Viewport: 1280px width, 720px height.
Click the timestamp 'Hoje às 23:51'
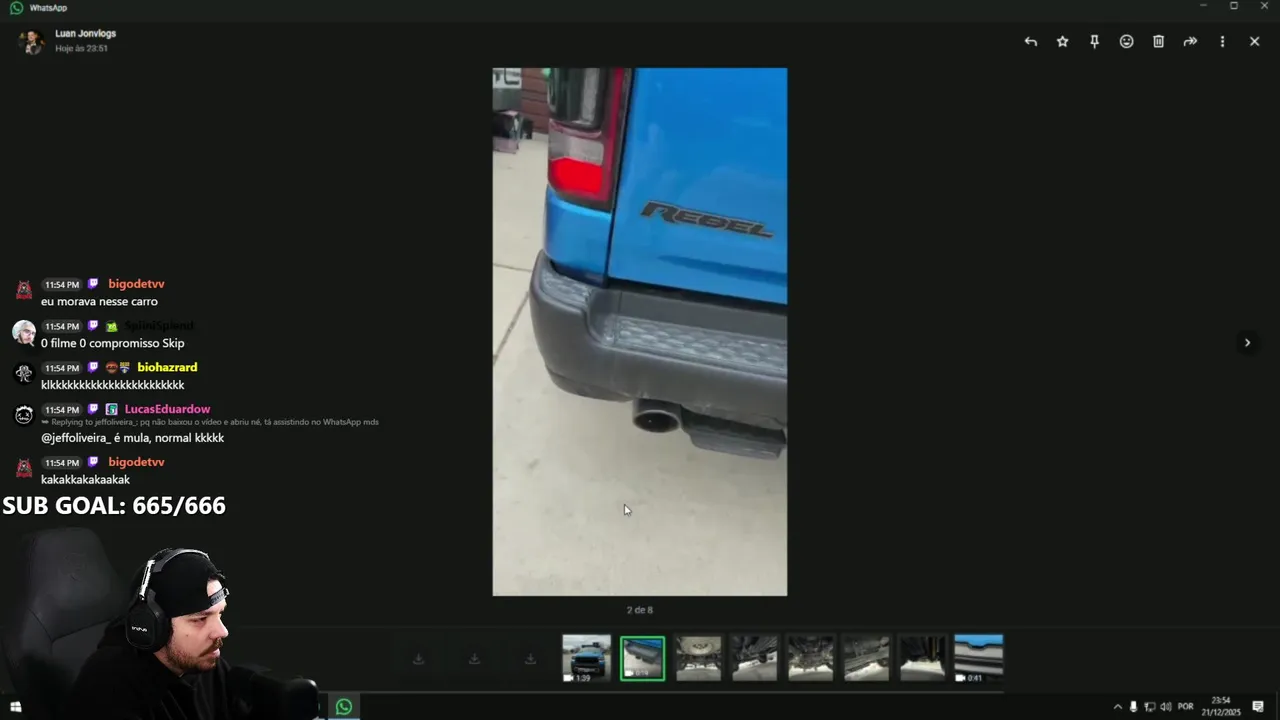point(81,48)
